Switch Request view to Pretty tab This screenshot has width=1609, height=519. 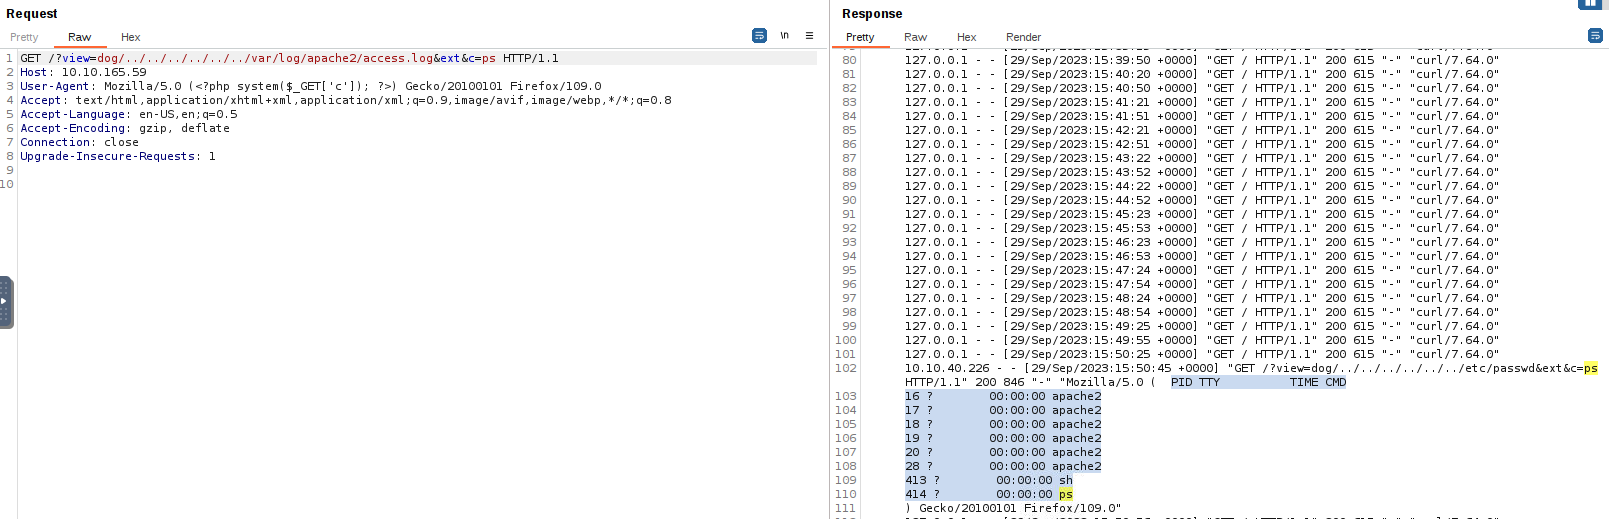point(24,37)
